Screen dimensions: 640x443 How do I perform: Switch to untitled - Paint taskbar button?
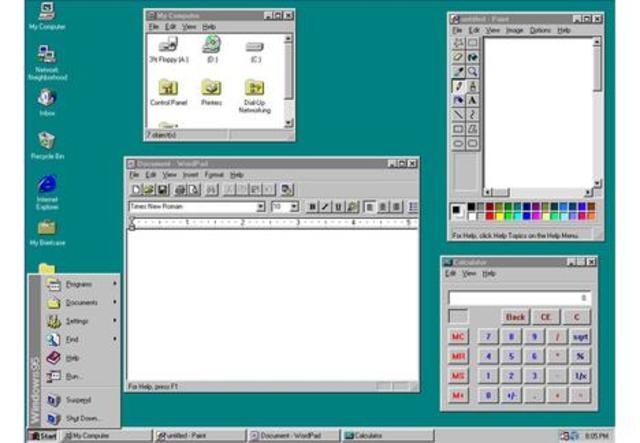point(200,436)
